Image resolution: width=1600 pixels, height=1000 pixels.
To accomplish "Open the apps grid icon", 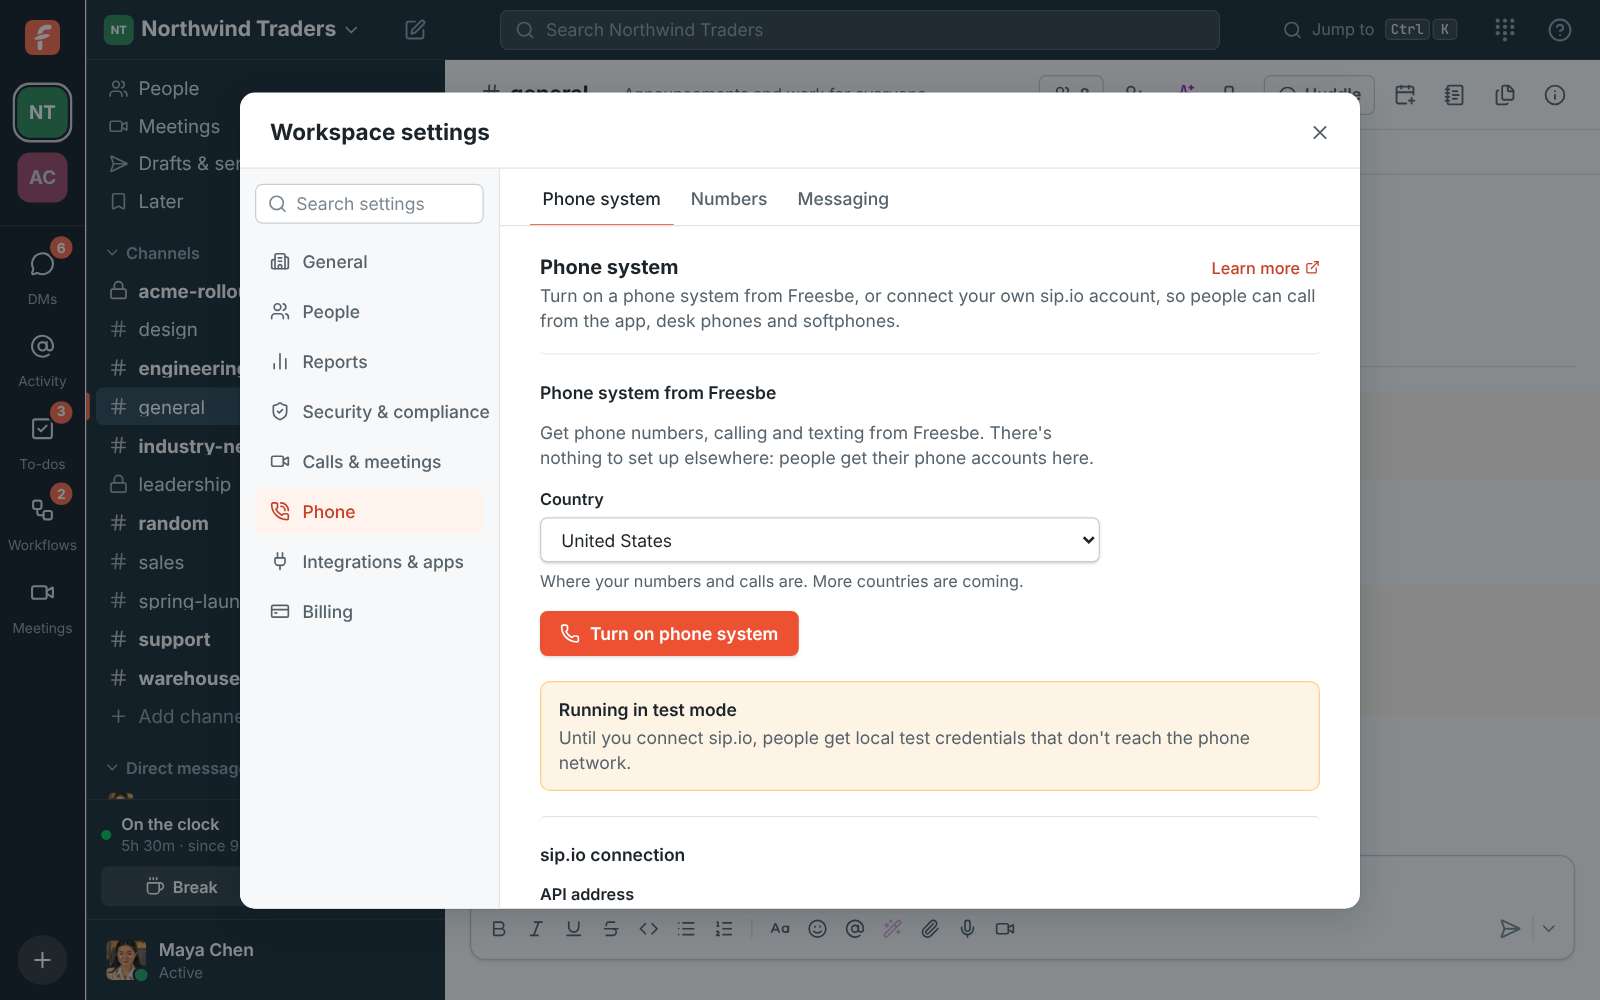I will (x=1505, y=30).
